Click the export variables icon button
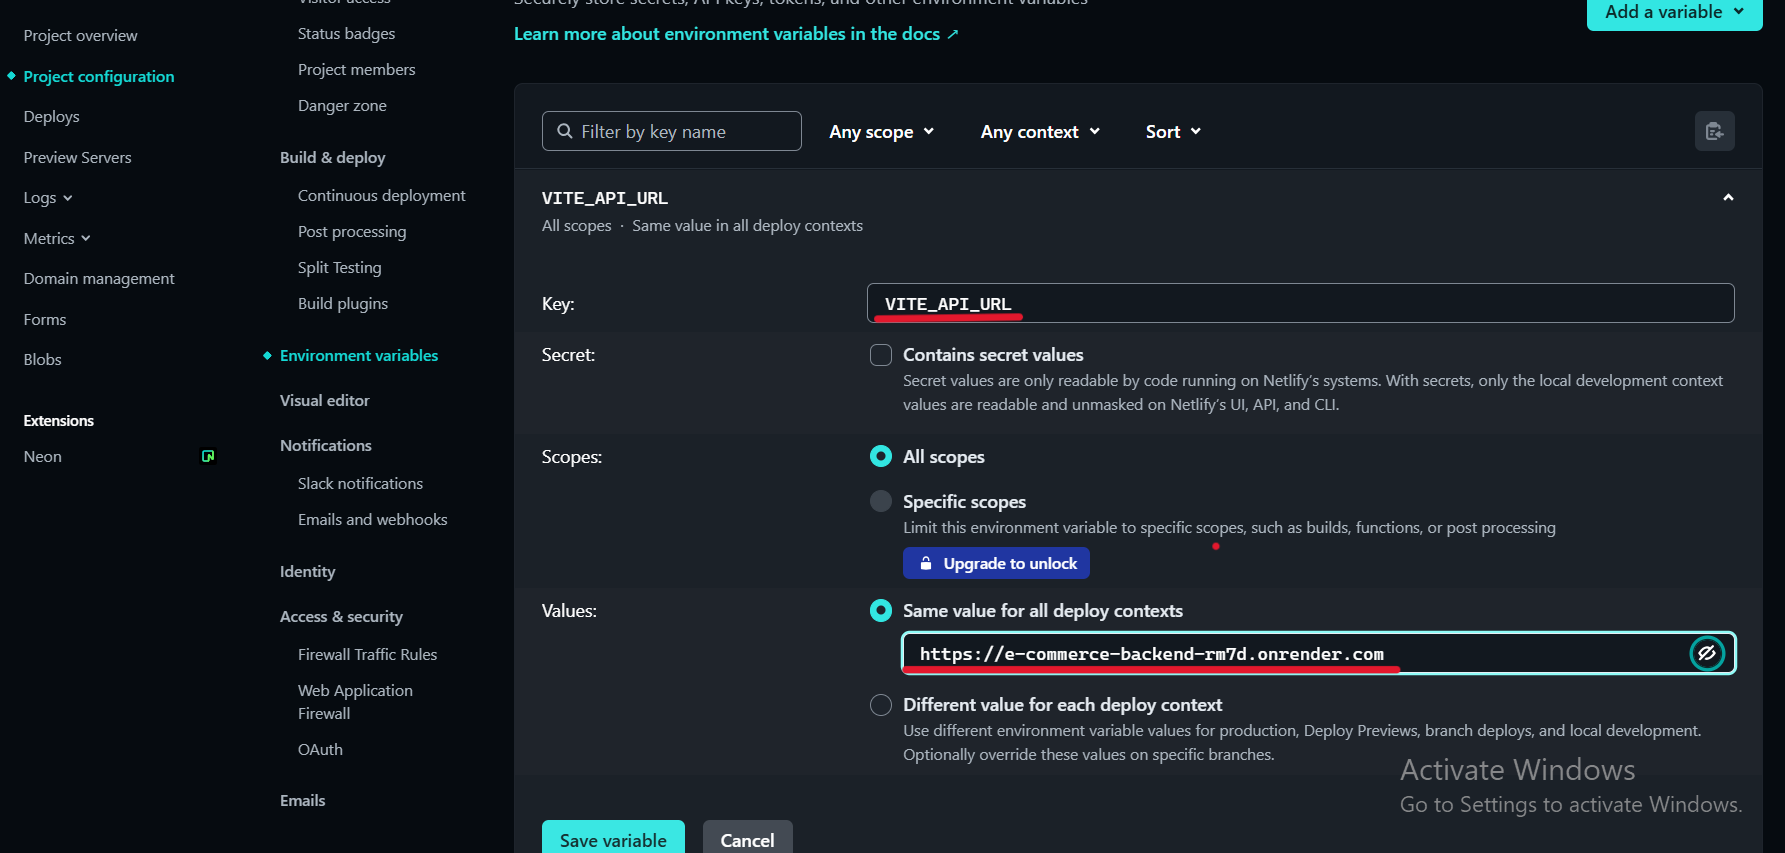Image resolution: width=1785 pixels, height=853 pixels. point(1714,132)
